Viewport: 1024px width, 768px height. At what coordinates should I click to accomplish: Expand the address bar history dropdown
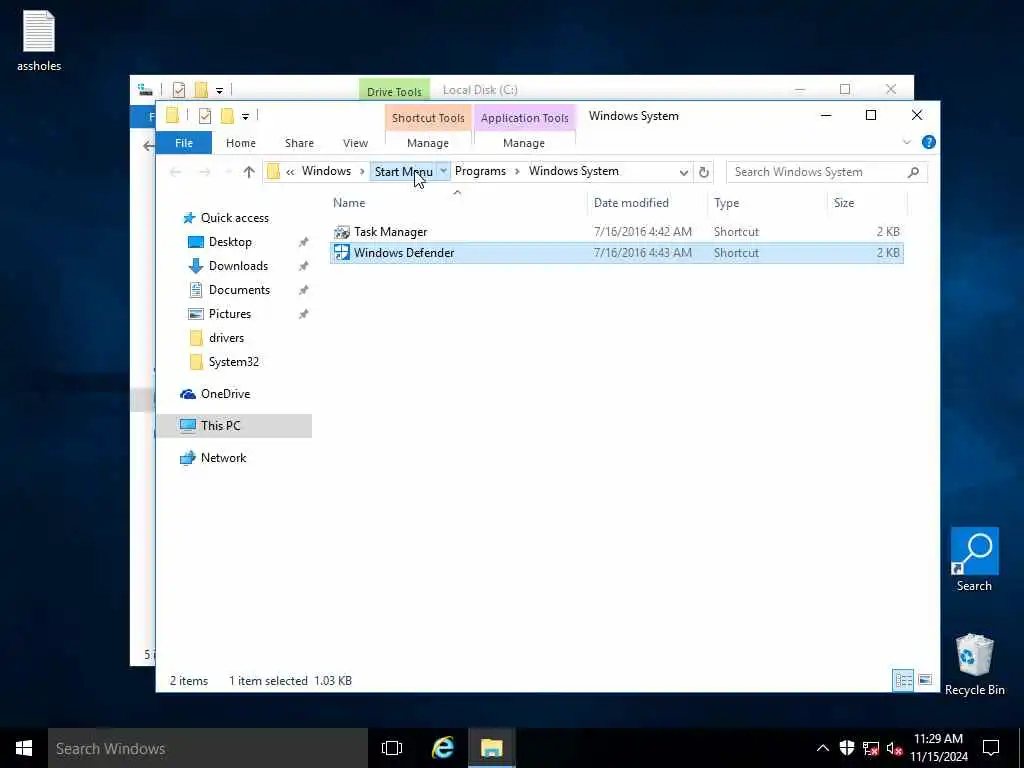pos(683,172)
